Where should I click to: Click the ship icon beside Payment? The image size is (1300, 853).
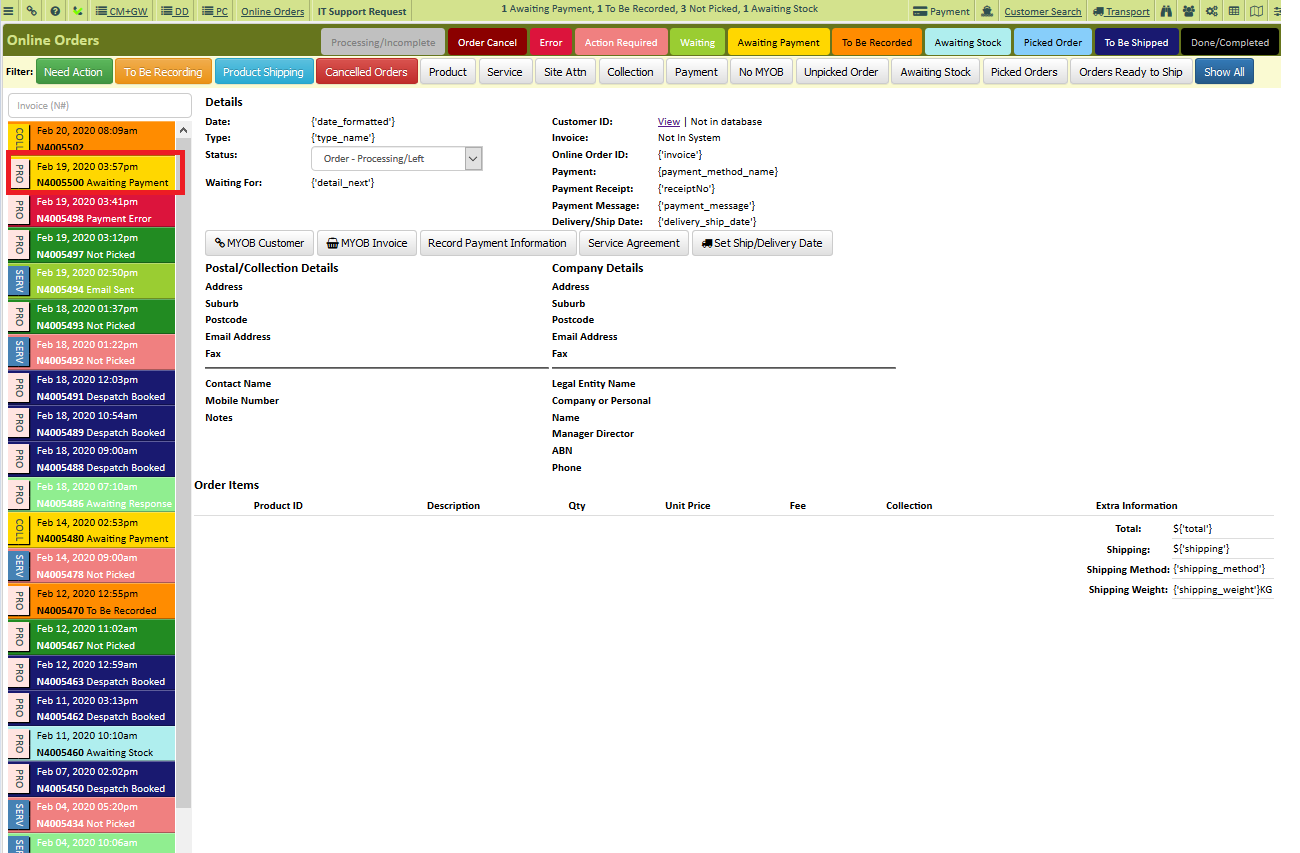(987, 11)
